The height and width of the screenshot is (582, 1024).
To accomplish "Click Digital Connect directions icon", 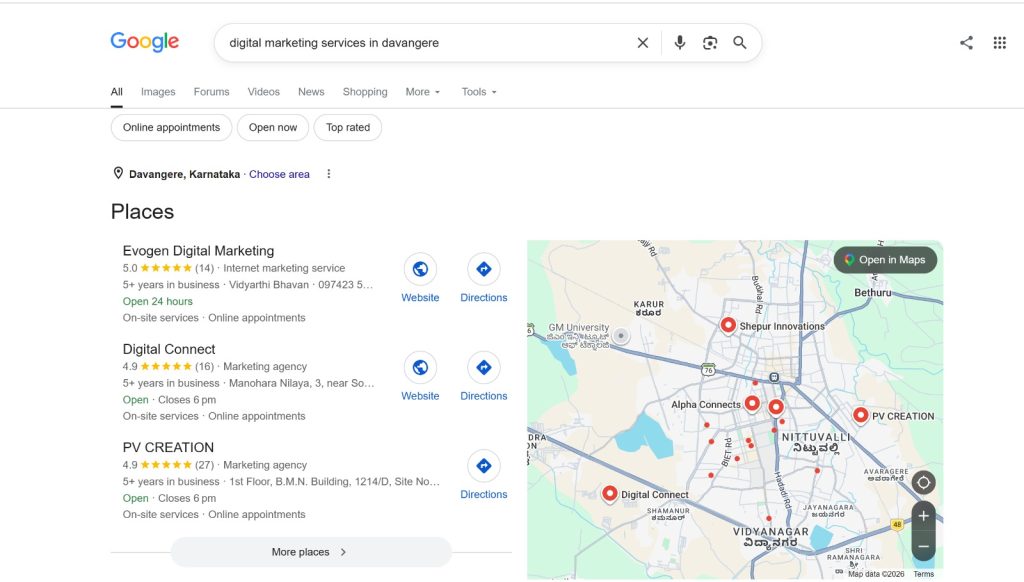I will (x=484, y=367).
